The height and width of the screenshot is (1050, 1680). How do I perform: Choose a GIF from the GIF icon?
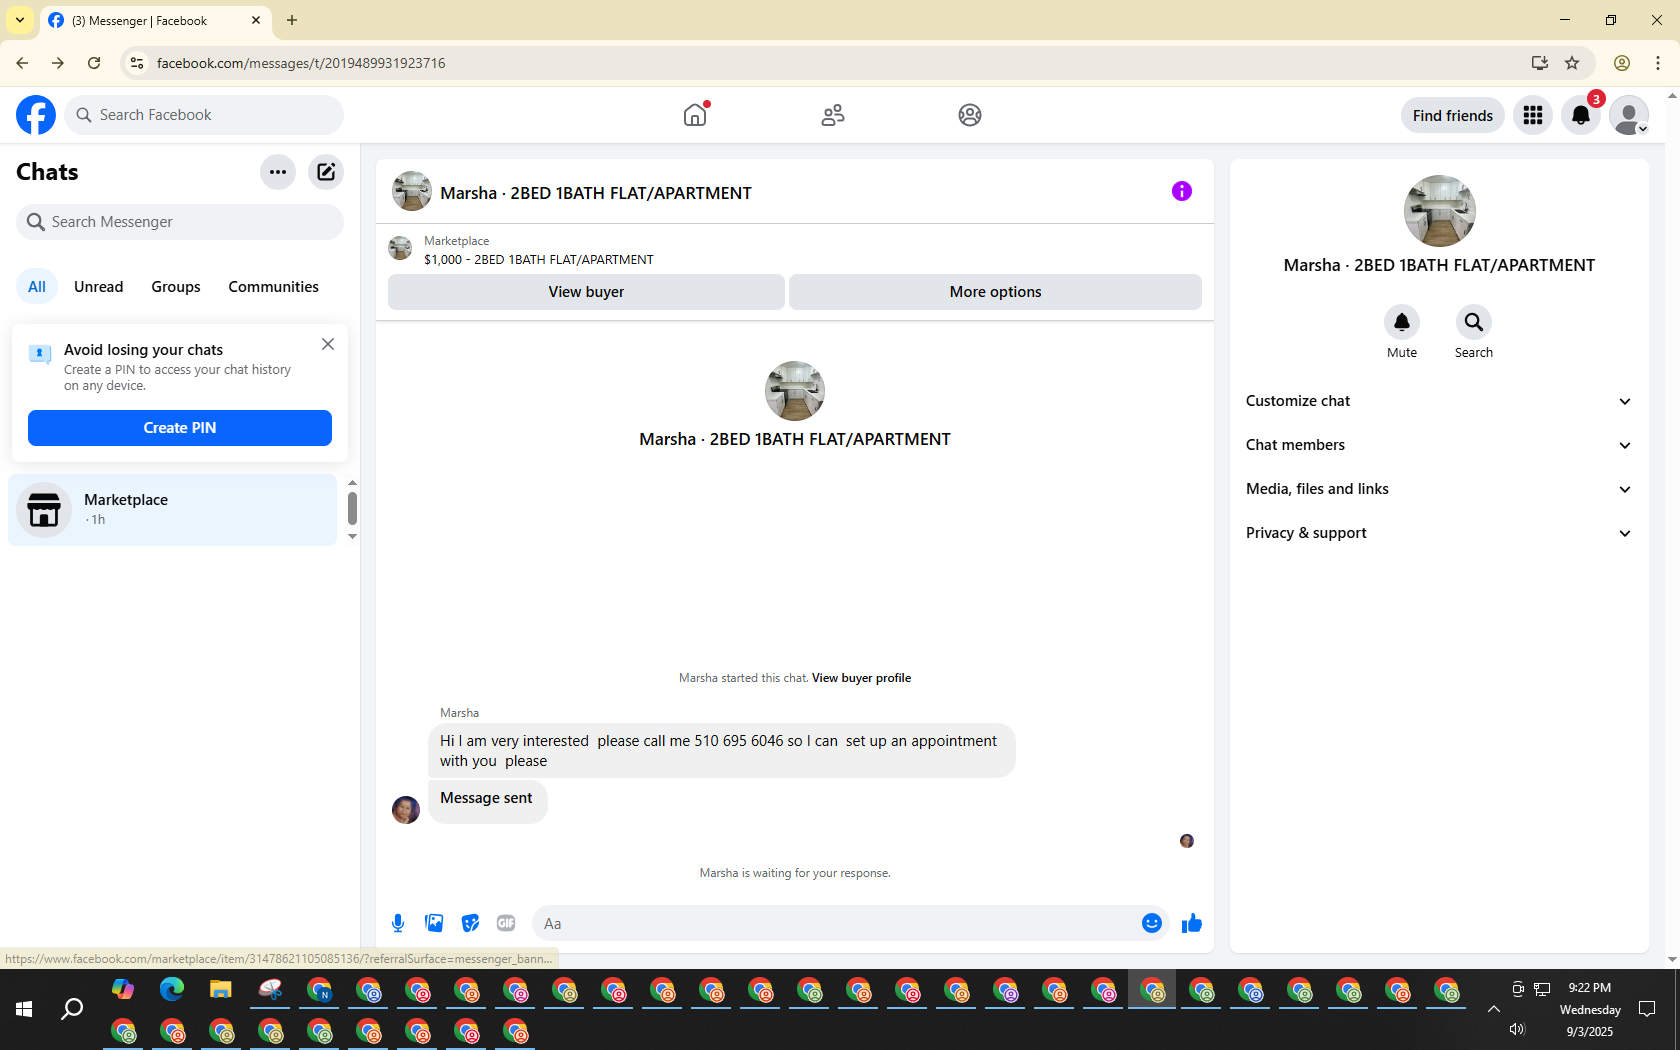tap(506, 923)
